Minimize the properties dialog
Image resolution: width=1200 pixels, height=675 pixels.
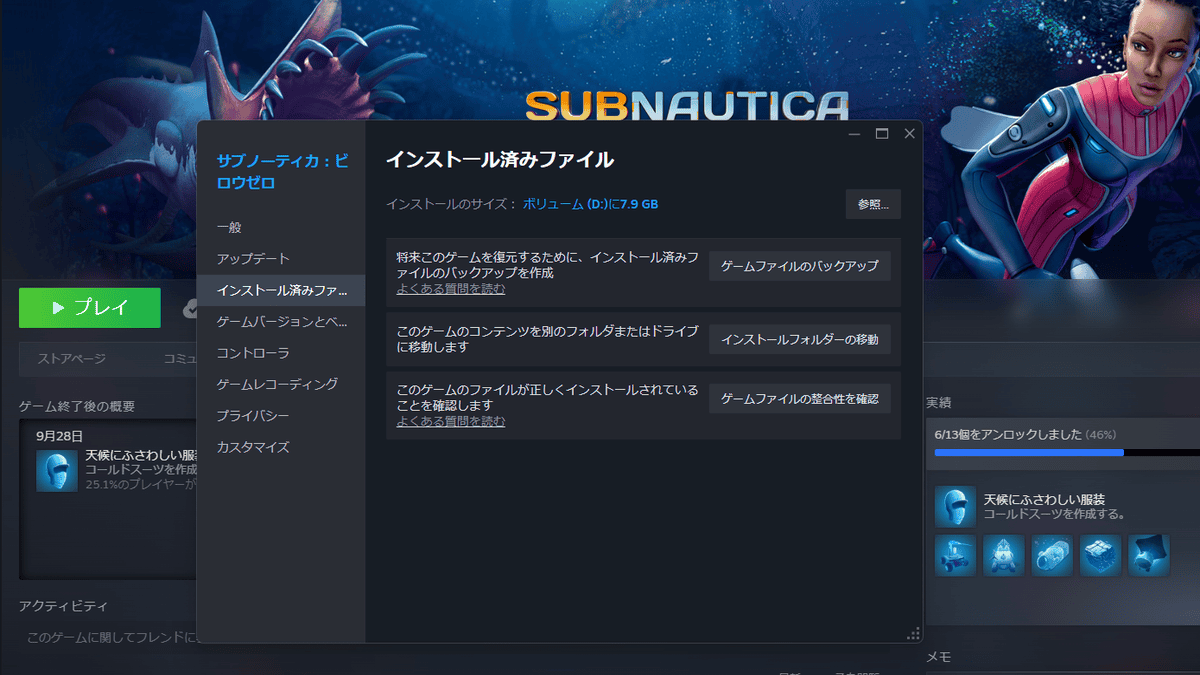(854, 133)
